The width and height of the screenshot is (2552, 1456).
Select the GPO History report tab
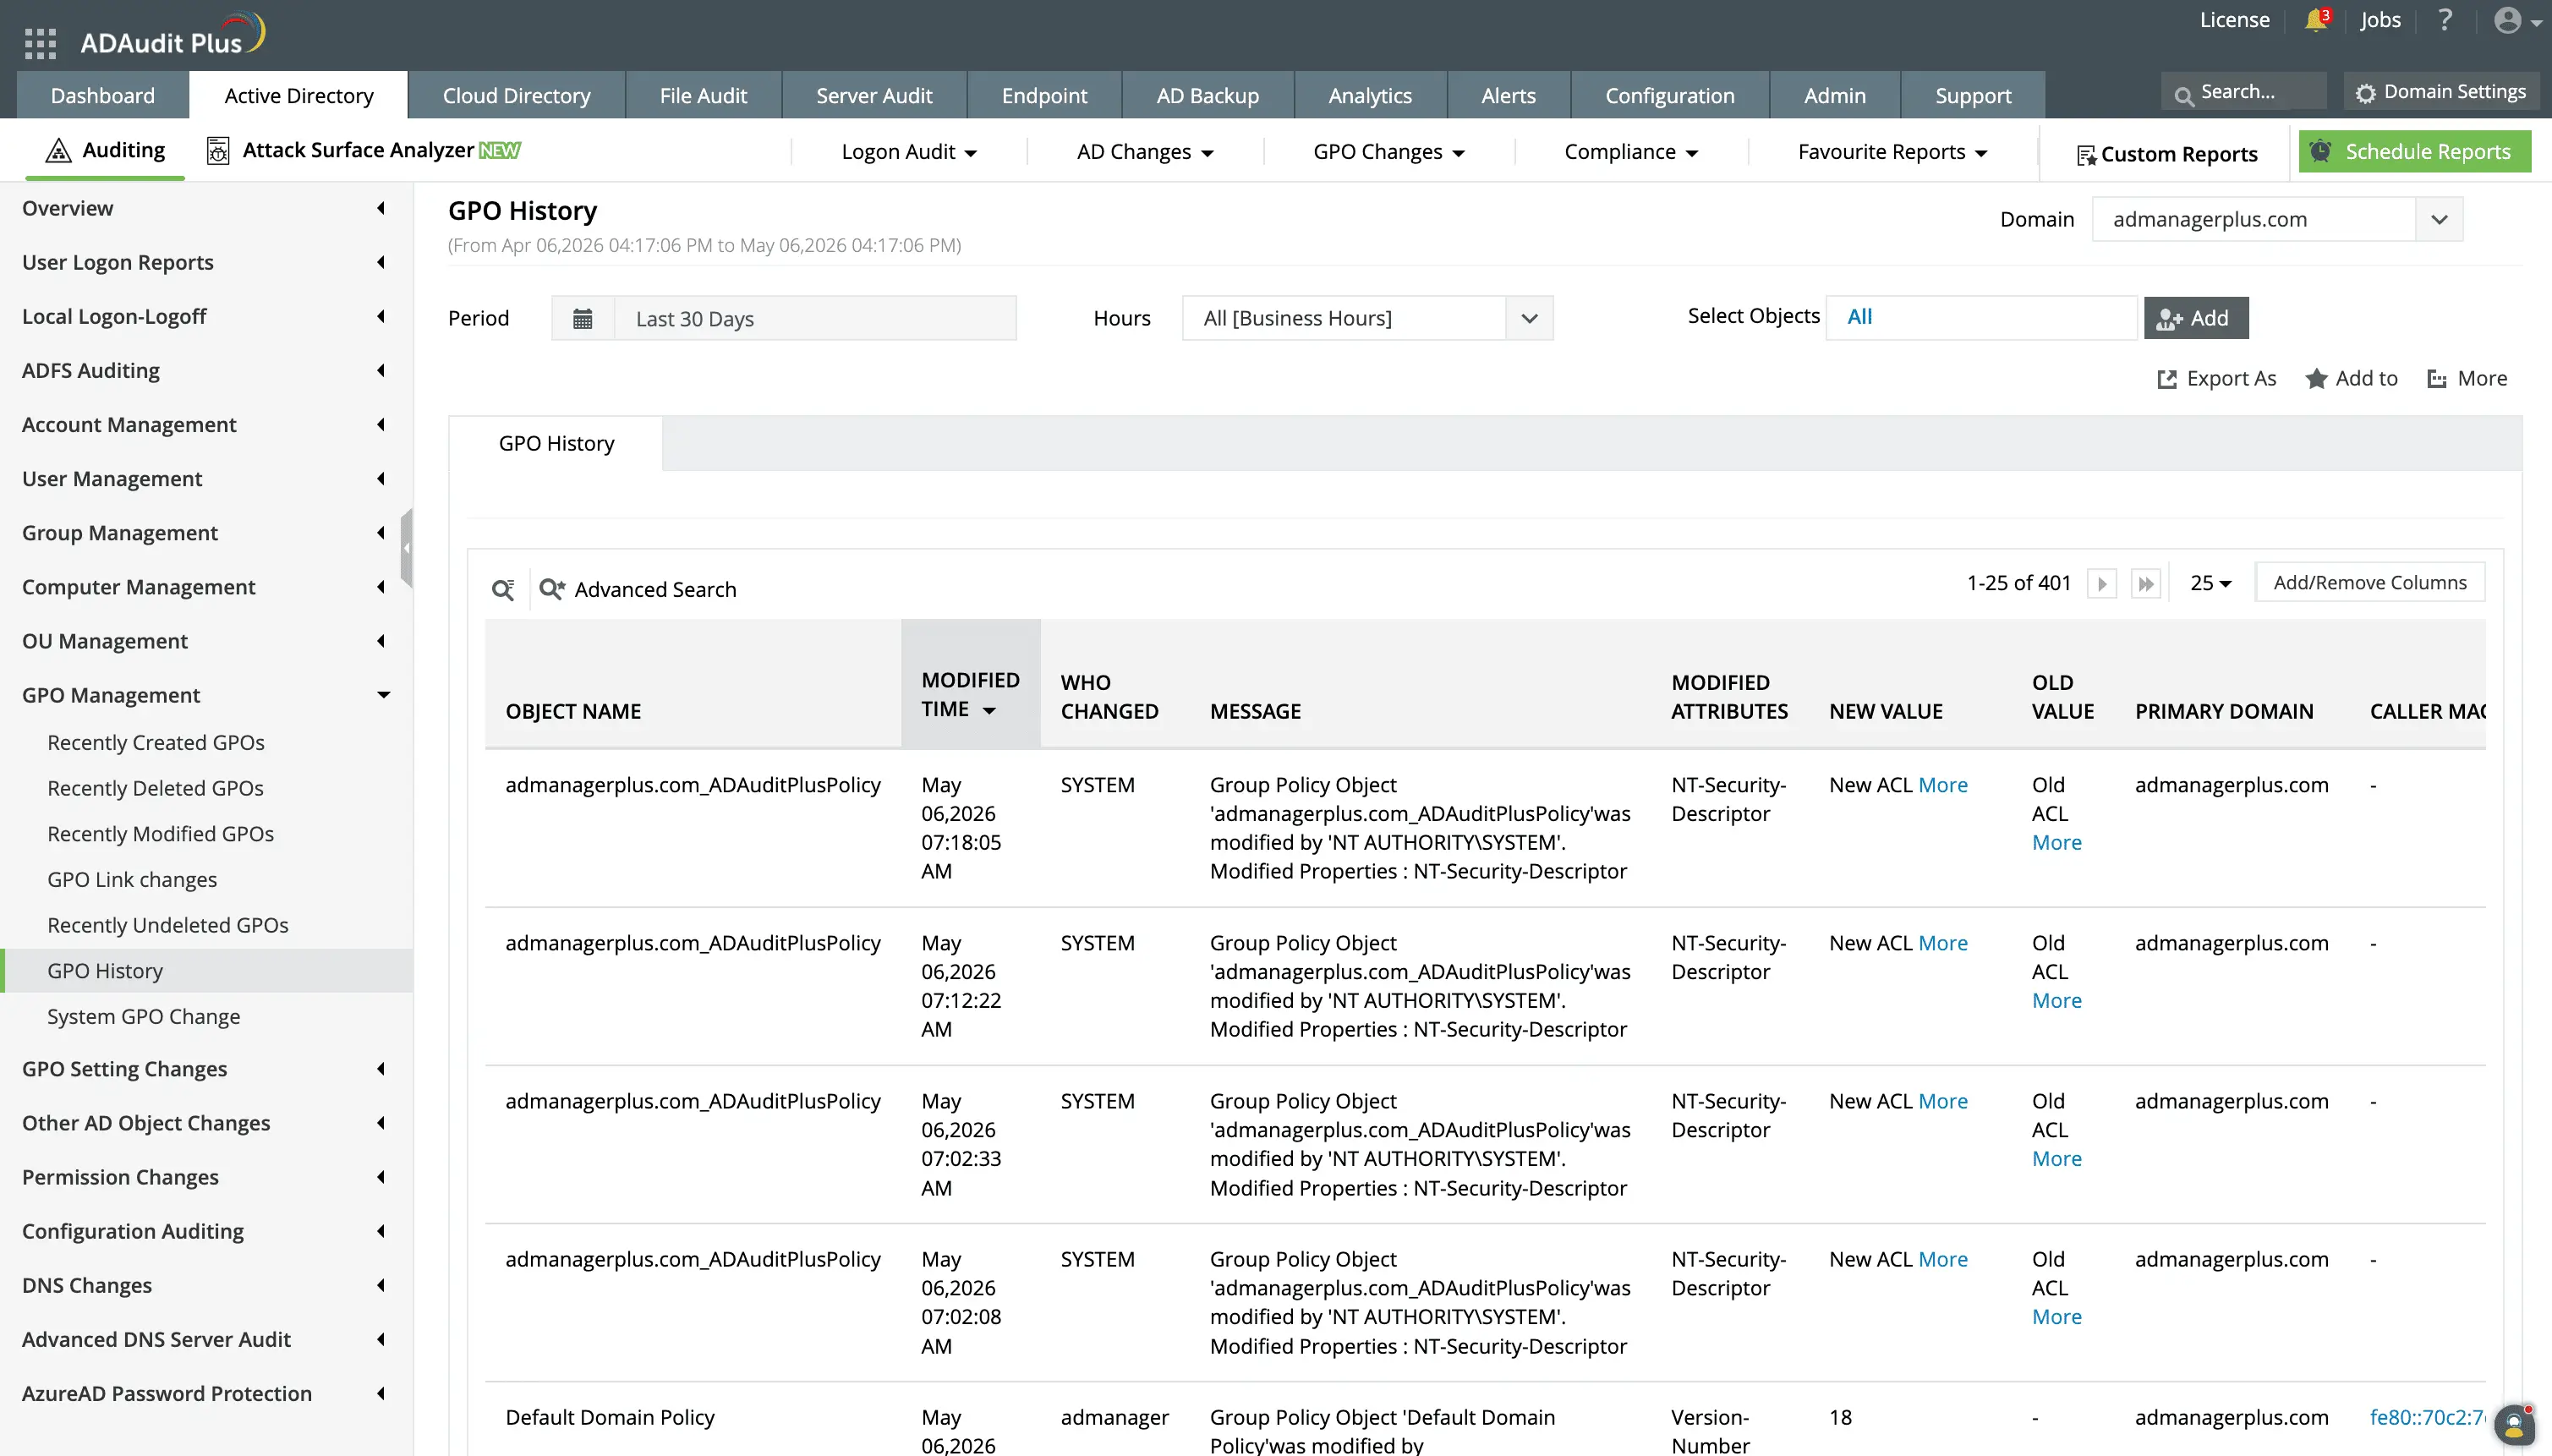point(556,443)
